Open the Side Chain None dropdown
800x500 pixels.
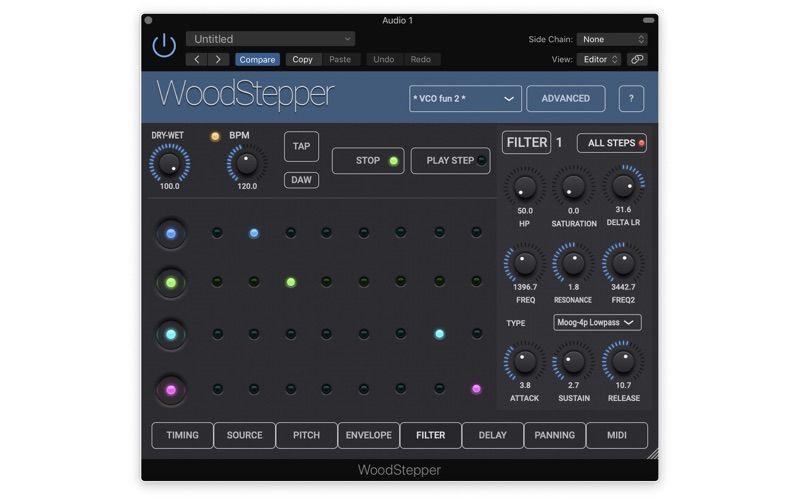(x=612, y=39)
